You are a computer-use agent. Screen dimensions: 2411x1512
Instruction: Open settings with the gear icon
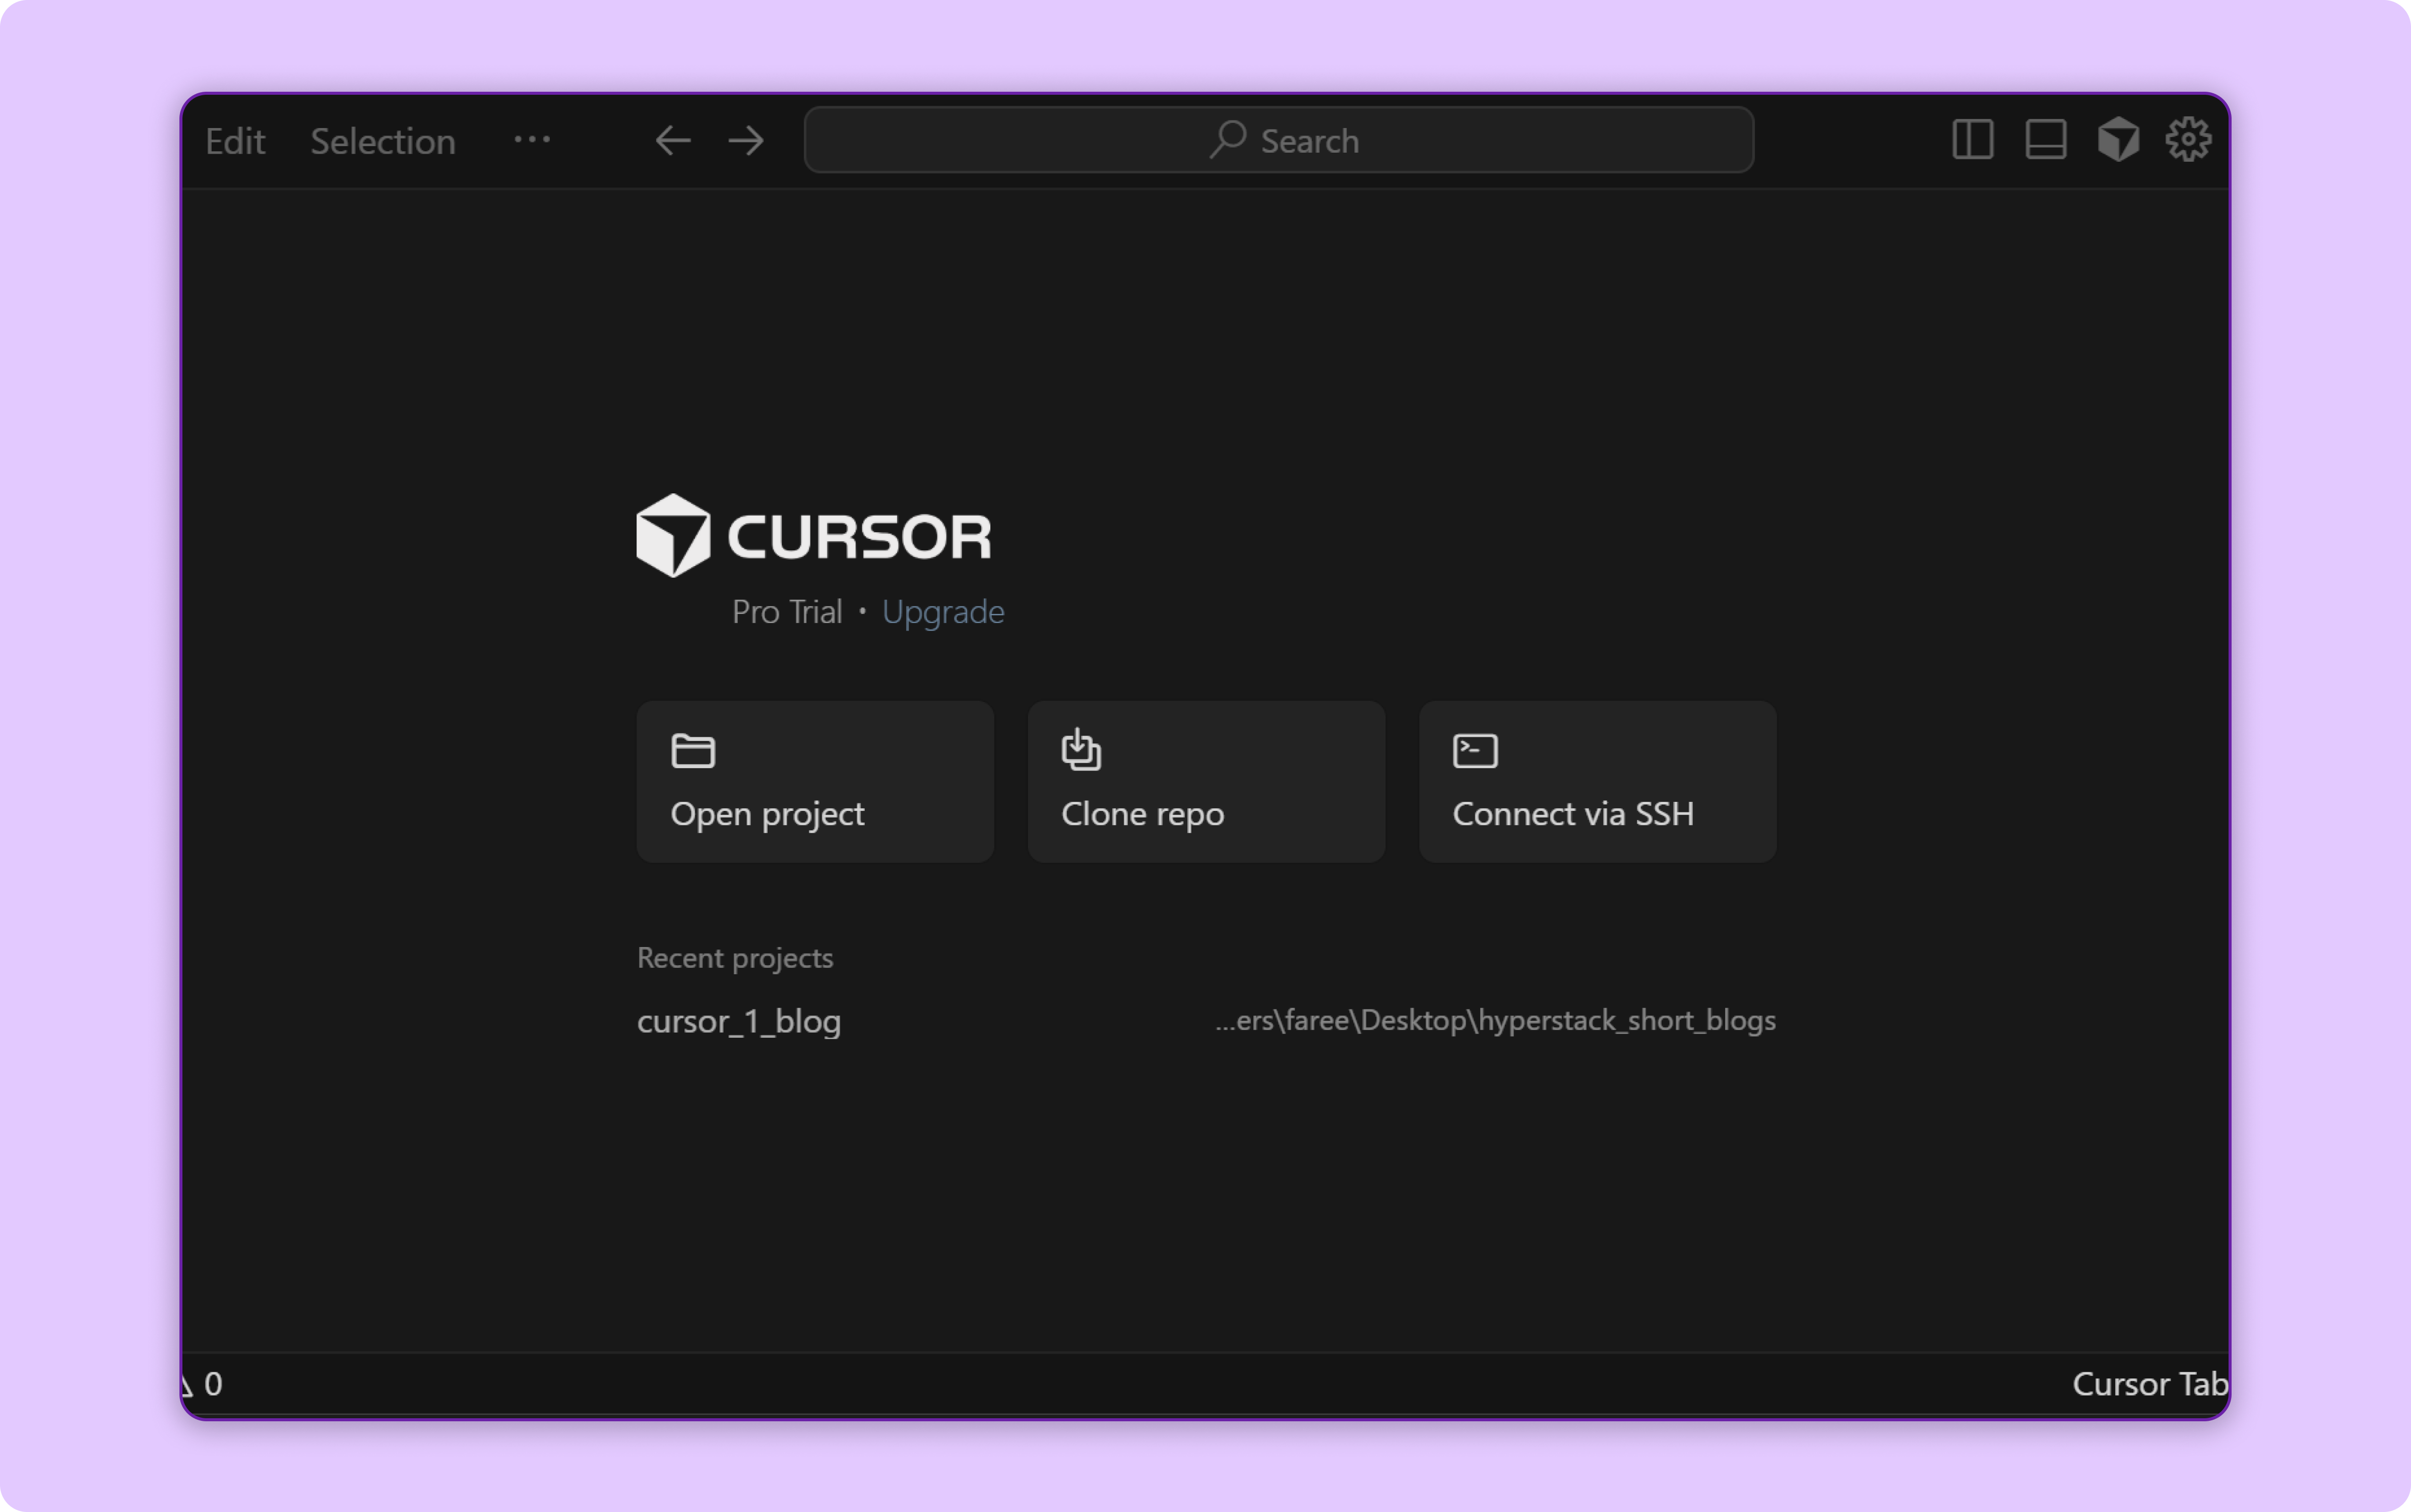tap(2188, 139)
